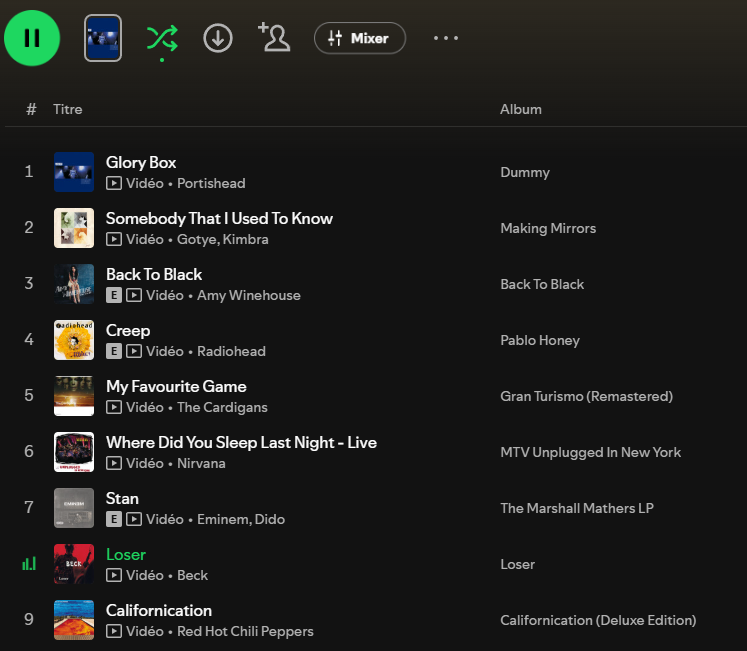Click the Pablo Honey cover thumbnail
This screenshot has height=651, width=747.
[x=74, y=340]
